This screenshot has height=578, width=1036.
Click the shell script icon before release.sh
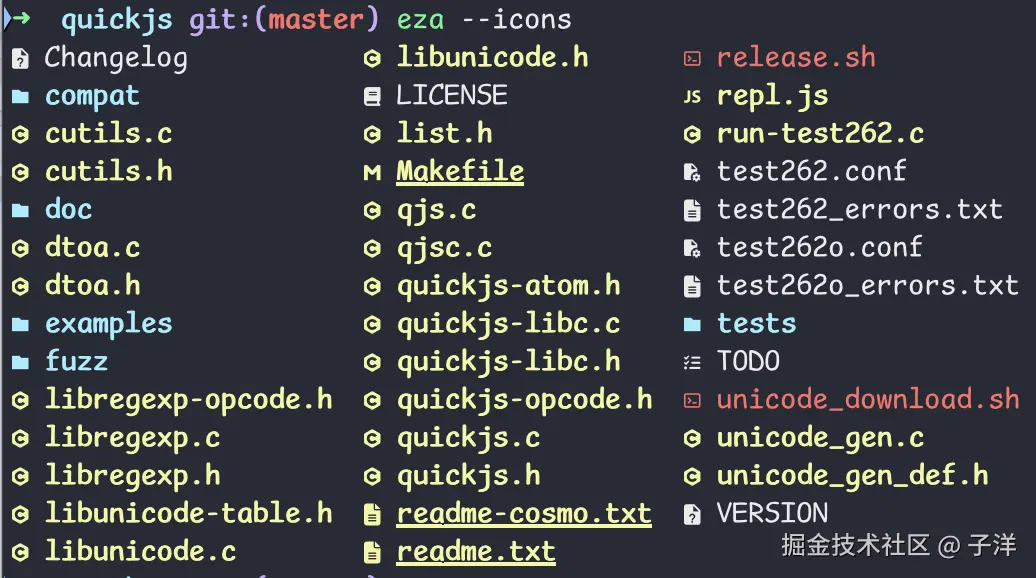691,59
